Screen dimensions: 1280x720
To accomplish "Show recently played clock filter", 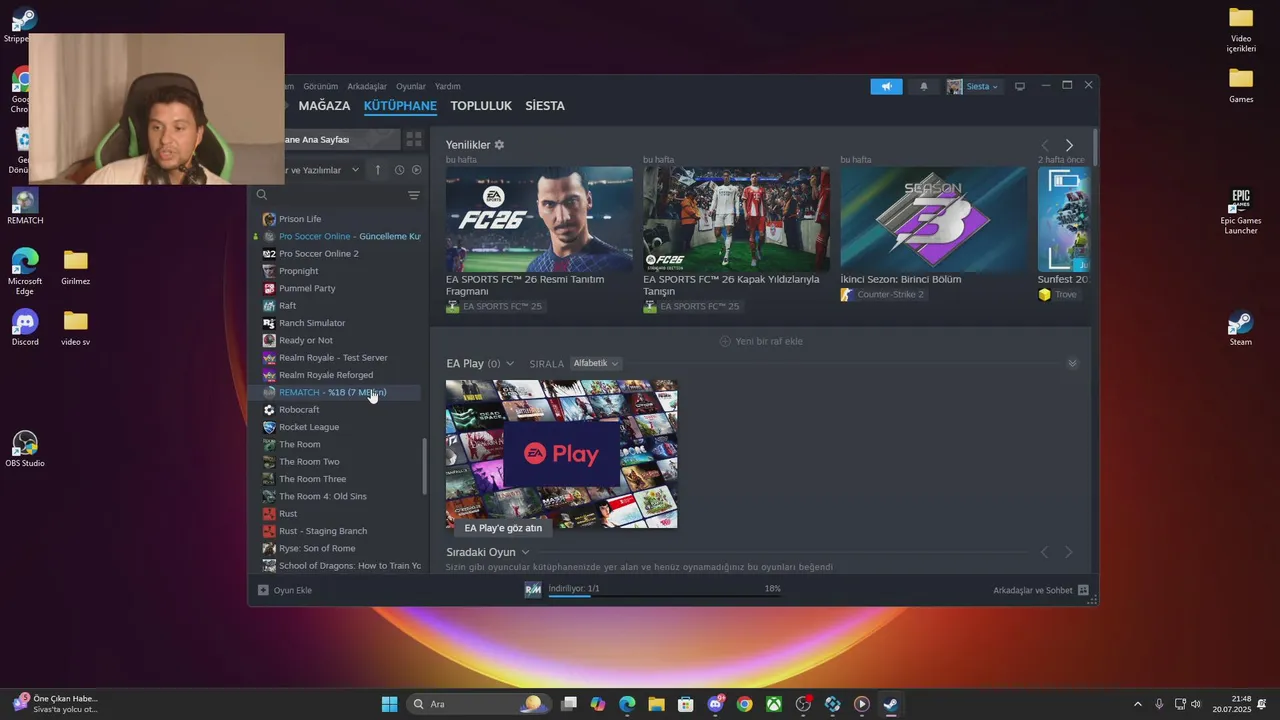I will click(399, 170).
